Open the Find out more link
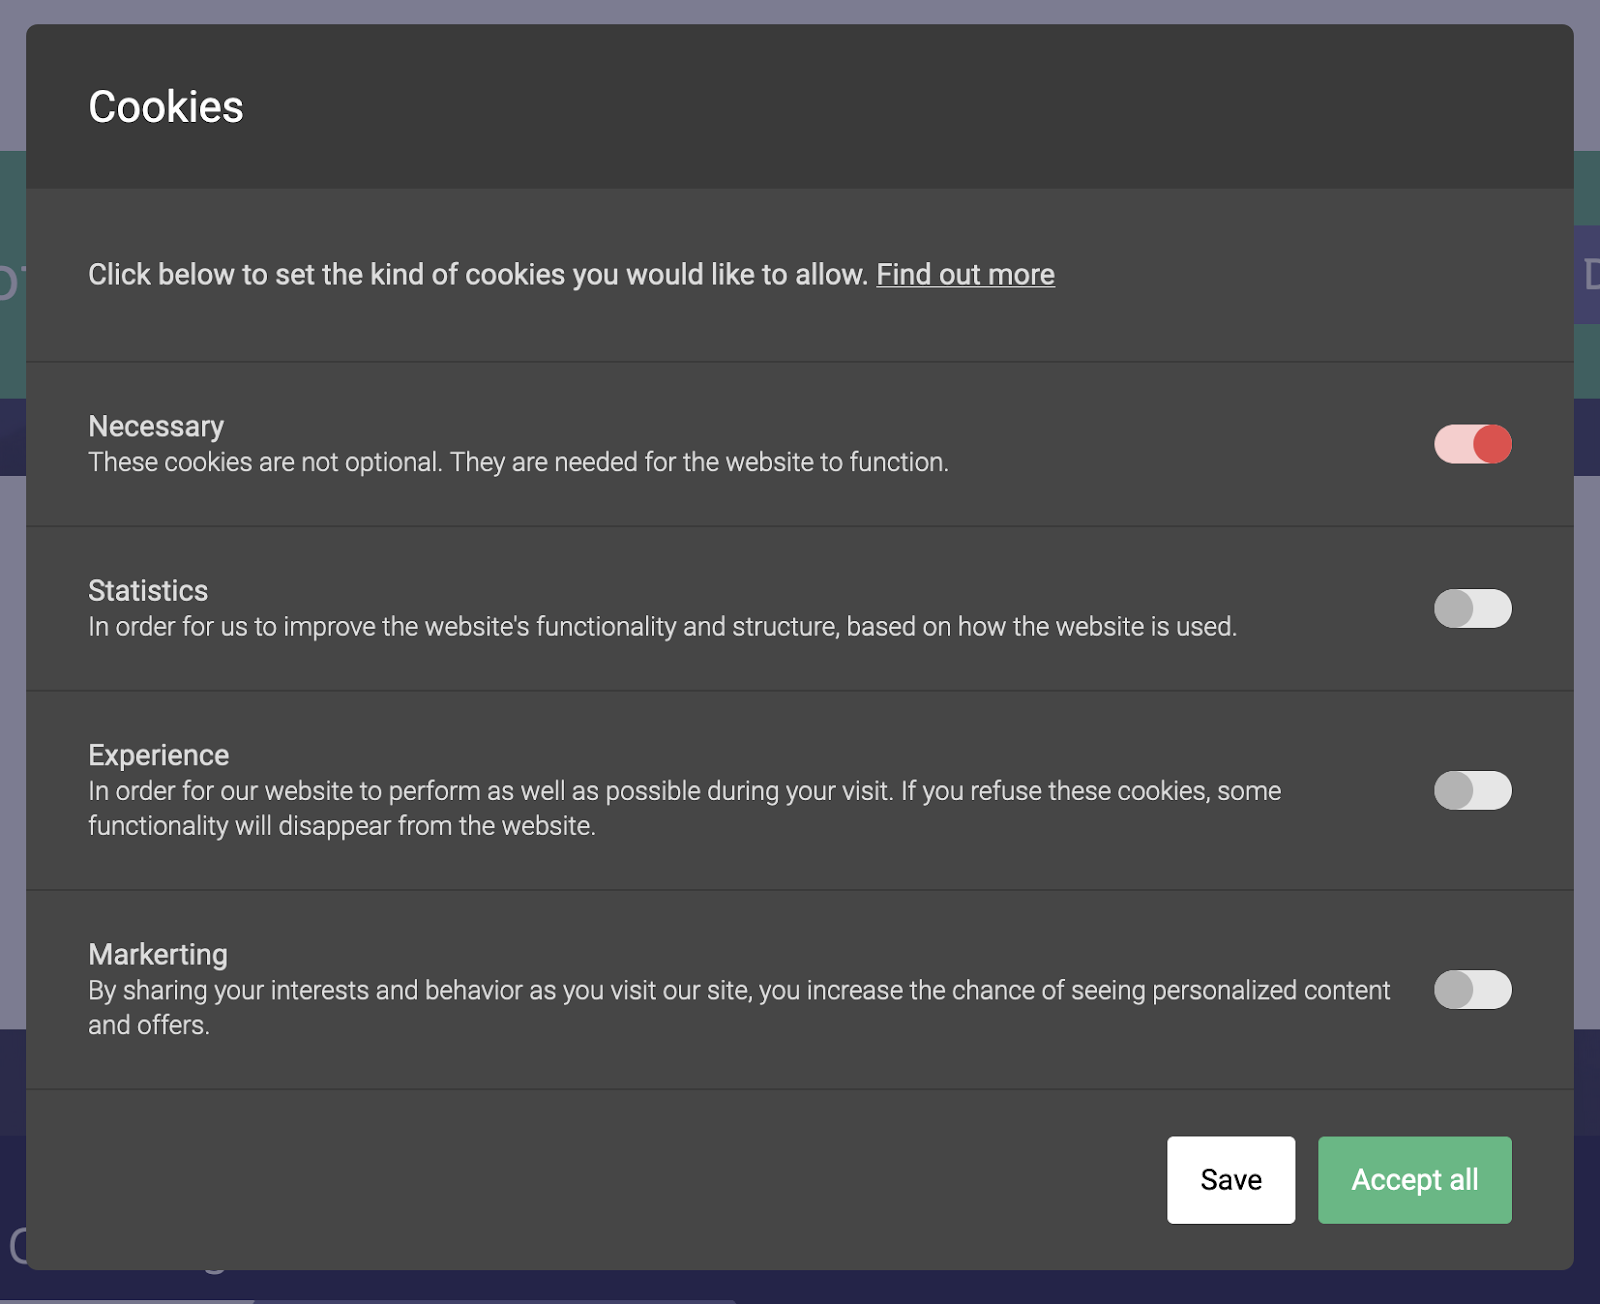The image size is (1600, 1304). [x=965, y=274]
